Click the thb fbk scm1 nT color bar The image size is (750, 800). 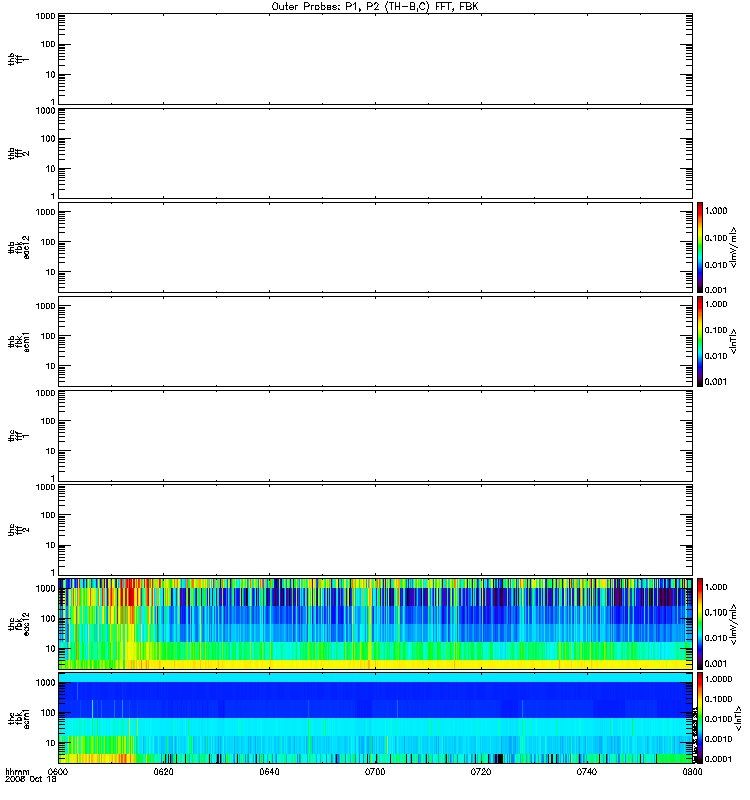click(x=700, y=341)
